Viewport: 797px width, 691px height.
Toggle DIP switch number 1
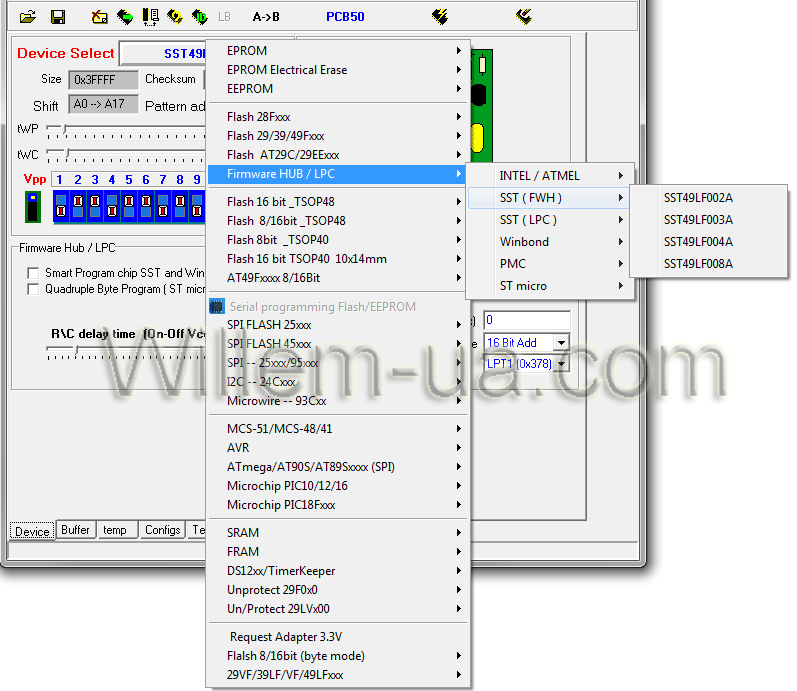[61, 207]
